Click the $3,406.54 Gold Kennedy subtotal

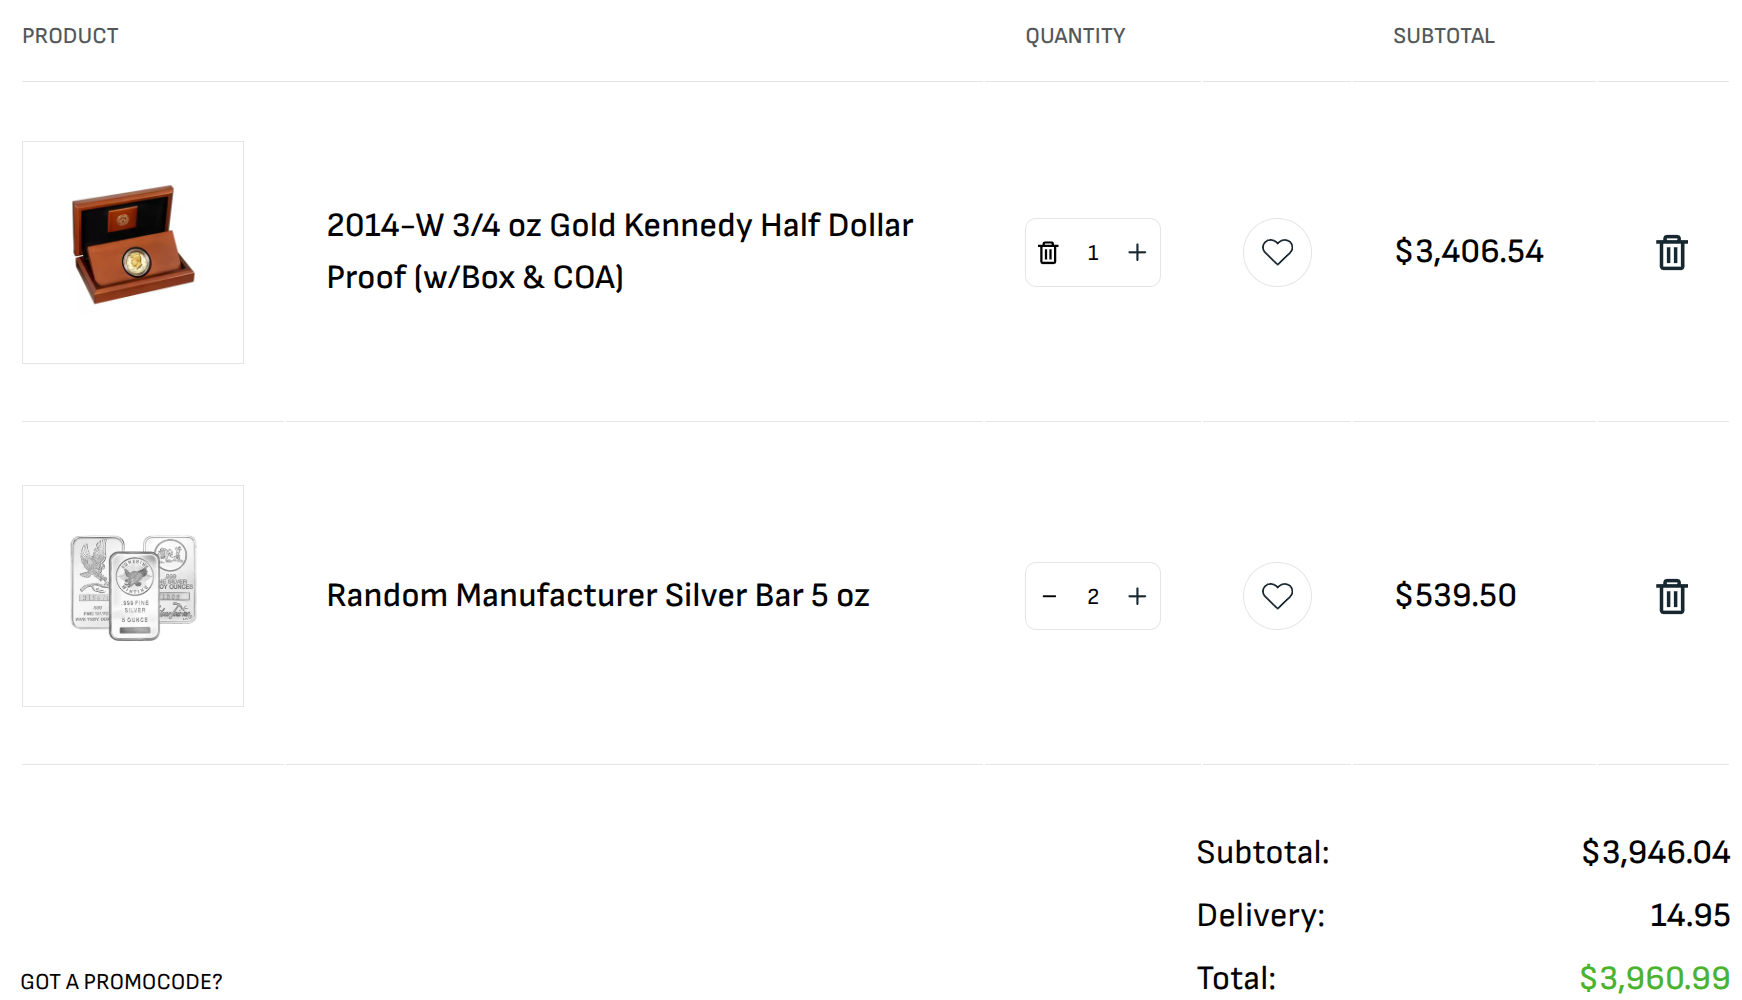click(1468, 252)
